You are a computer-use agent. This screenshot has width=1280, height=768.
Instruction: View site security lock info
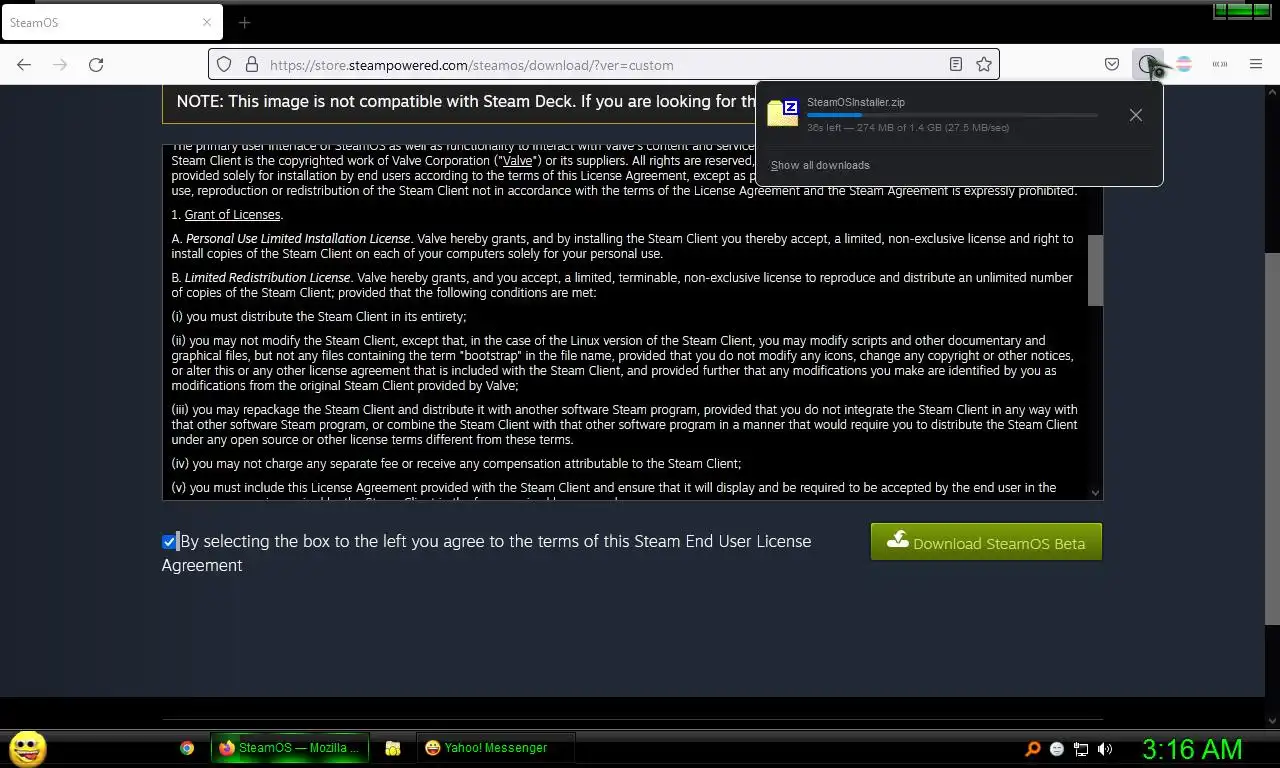pos(252,65)
